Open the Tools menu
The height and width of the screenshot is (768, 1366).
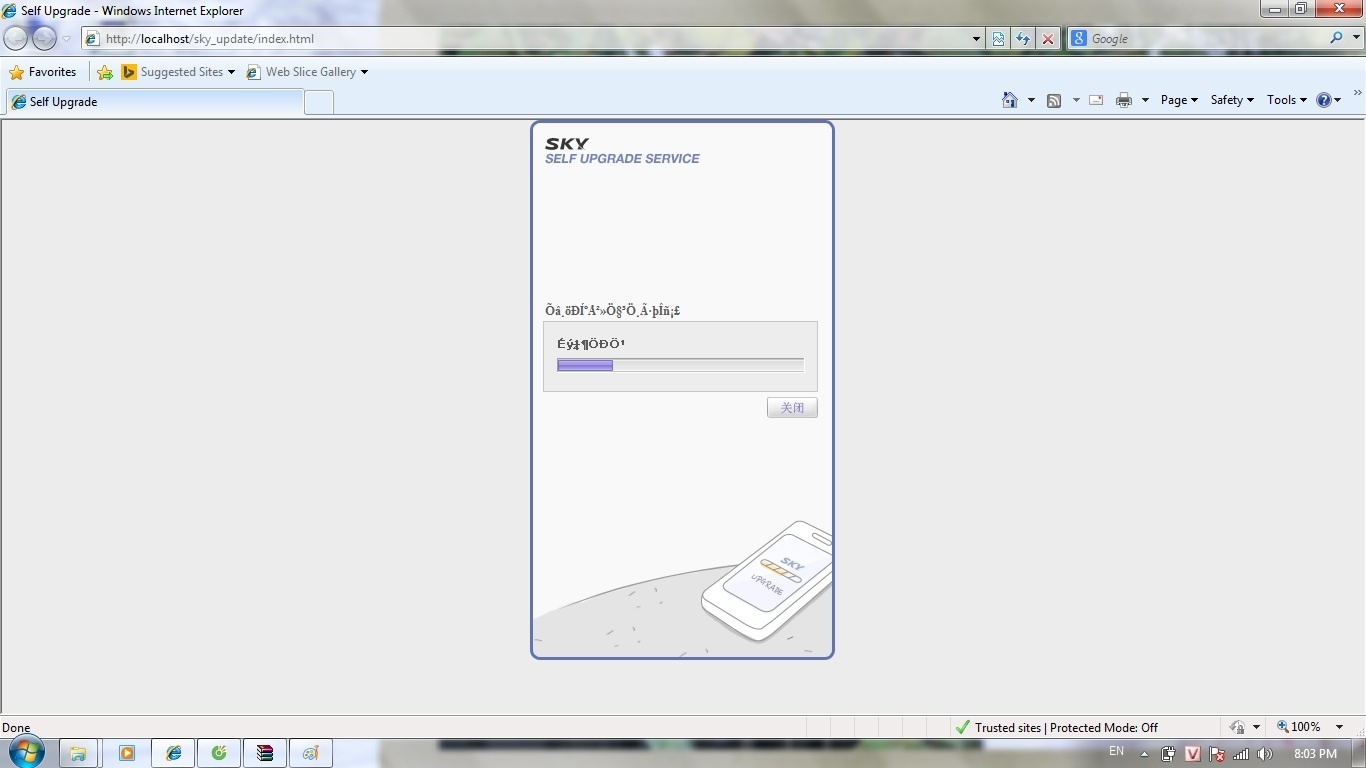1287,100
